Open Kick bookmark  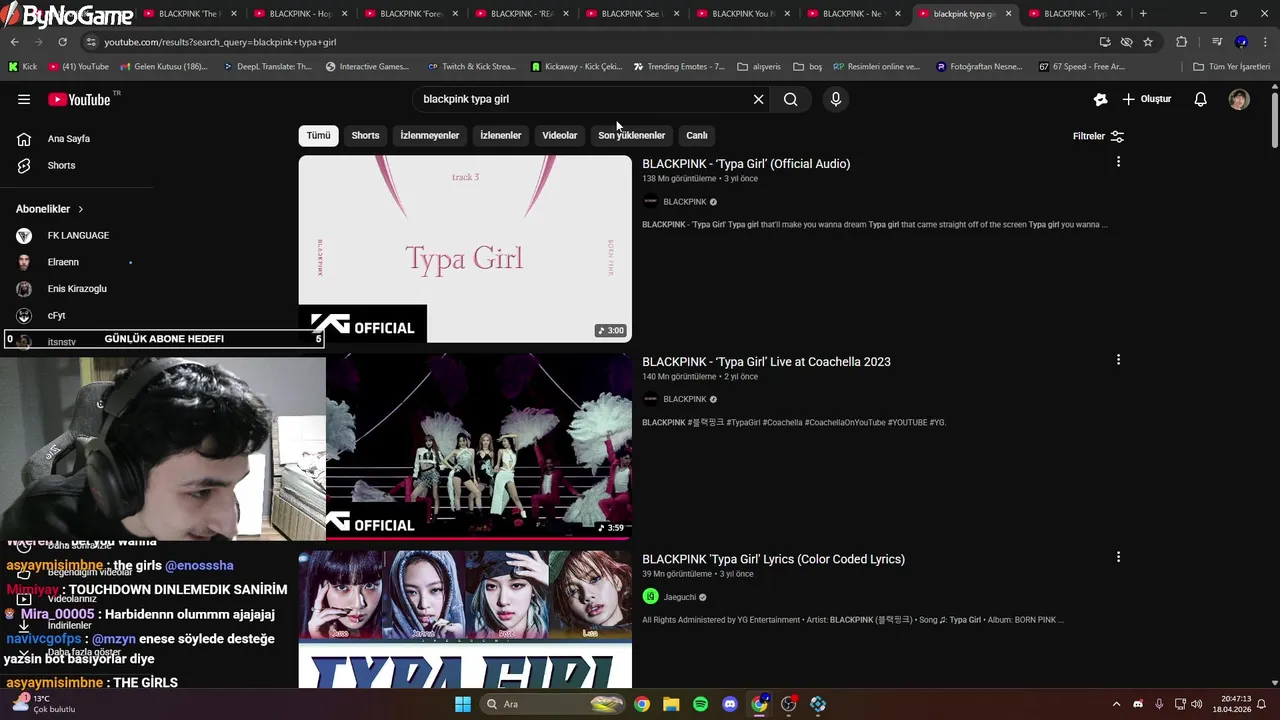[22, 67]
